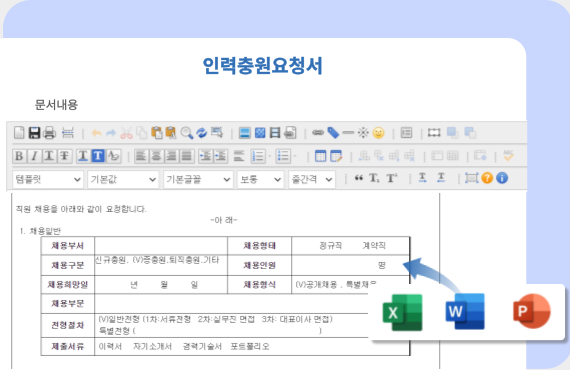Image resolution: width=570 pixels, height=370 pixels.
Task: Click the Word application icon
Action: [465, 311]
